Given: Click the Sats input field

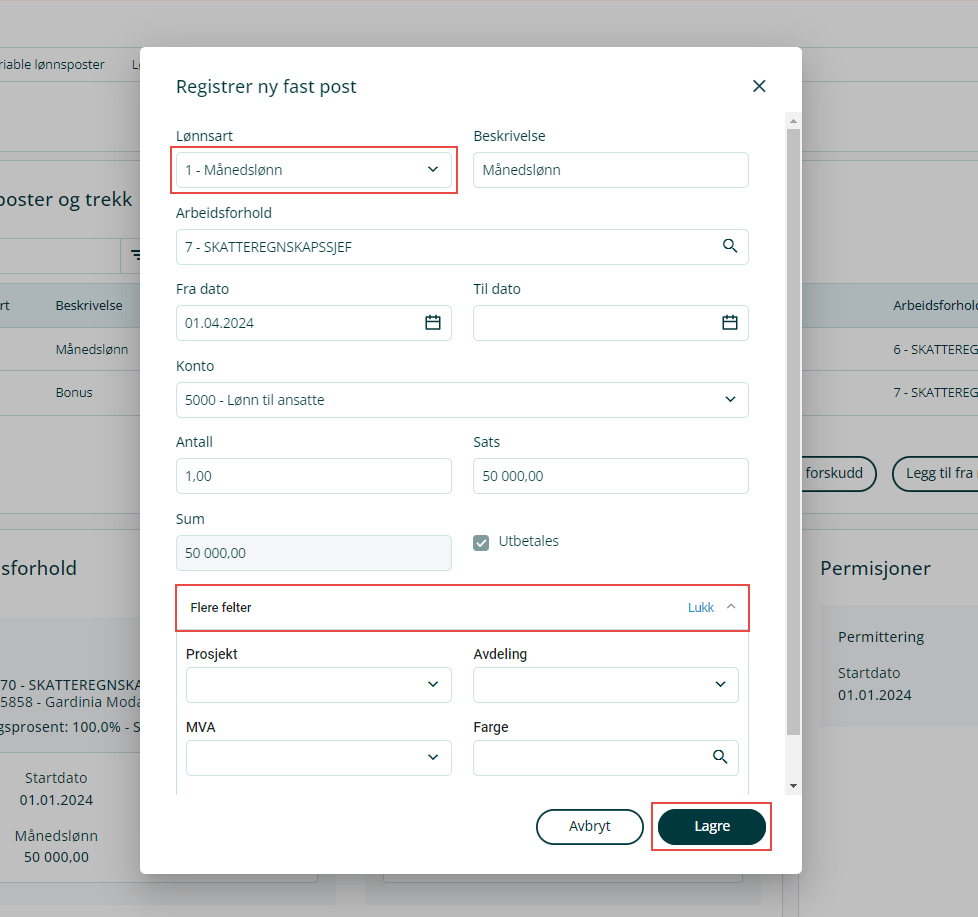Looking at the screenshot, I should click(x=610, y=476).
